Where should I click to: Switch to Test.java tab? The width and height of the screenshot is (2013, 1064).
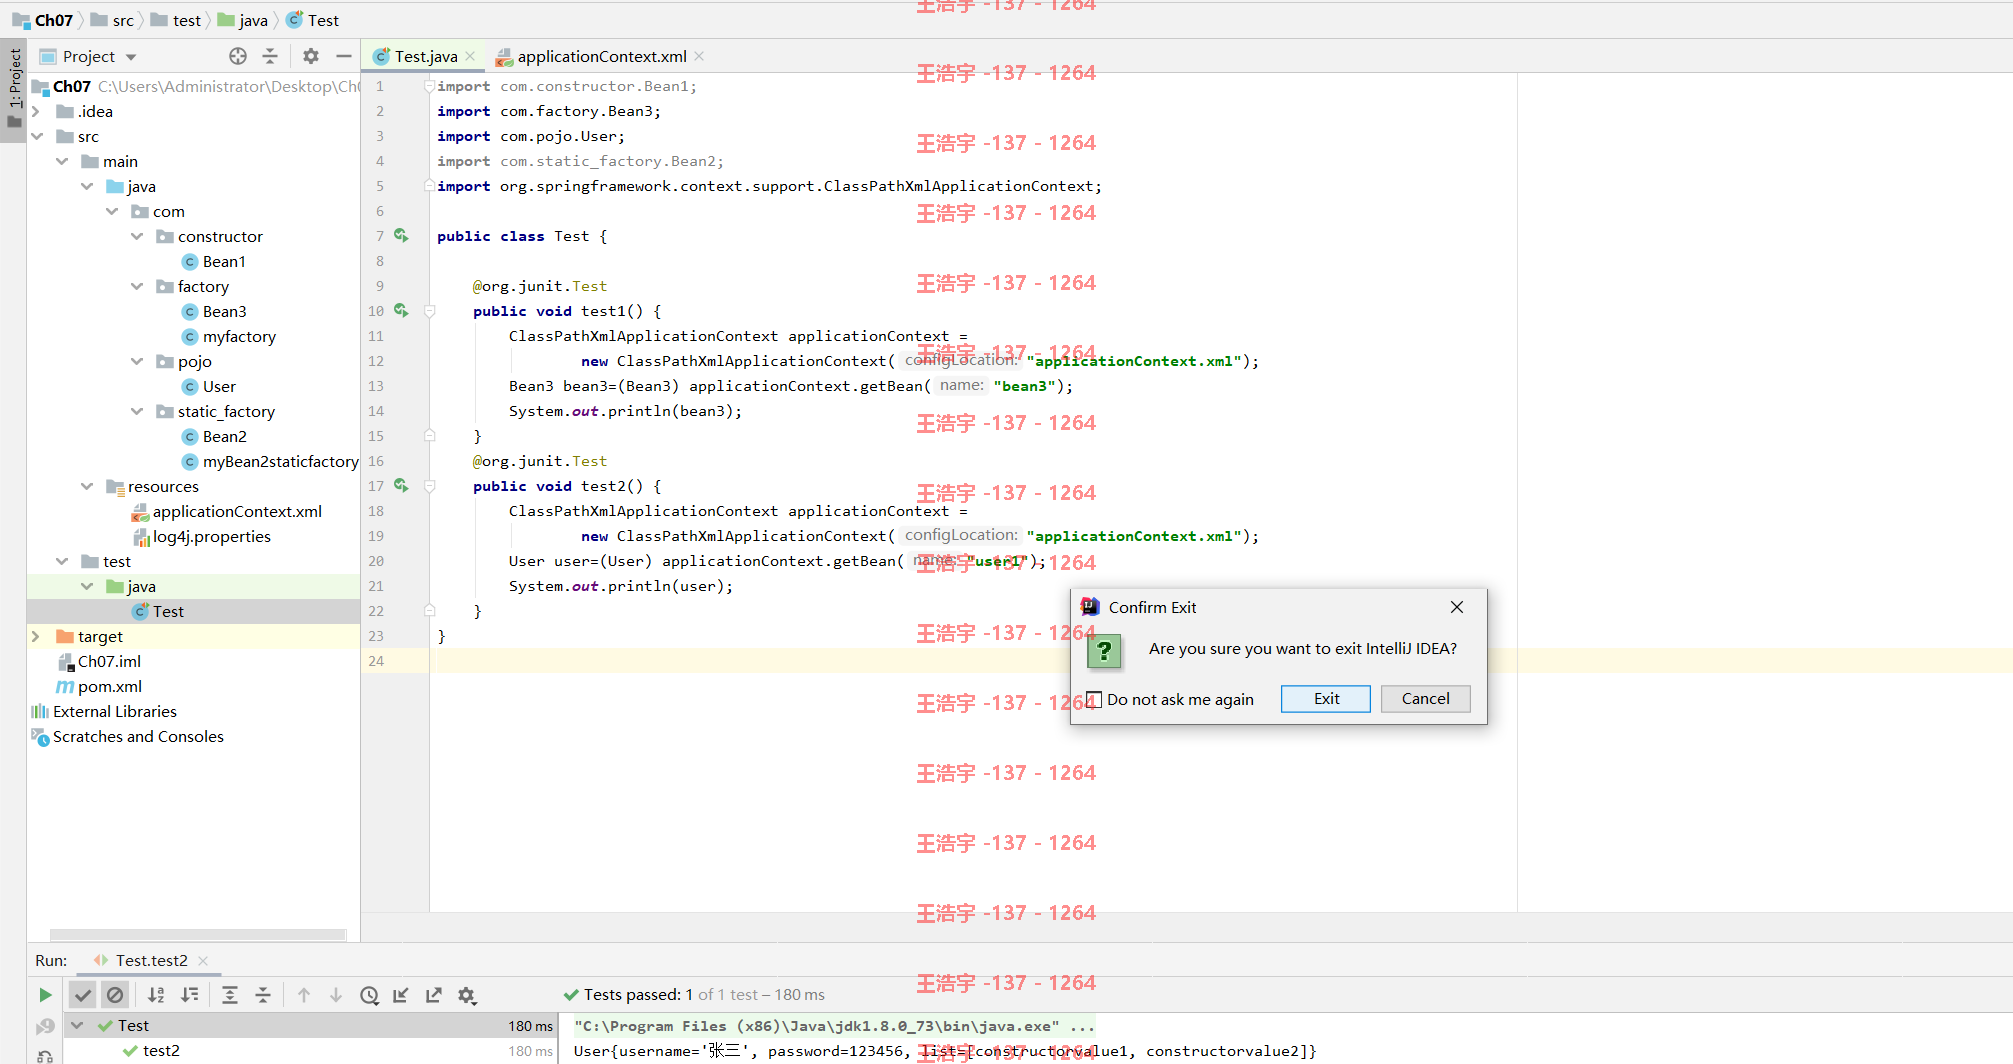pyautogui.click(x=426, y=56)
